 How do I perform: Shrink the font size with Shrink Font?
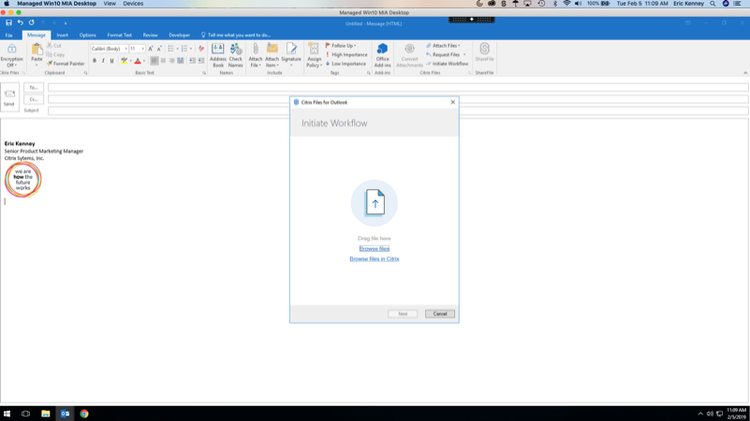pyautogui.click(x=159, y=48)
